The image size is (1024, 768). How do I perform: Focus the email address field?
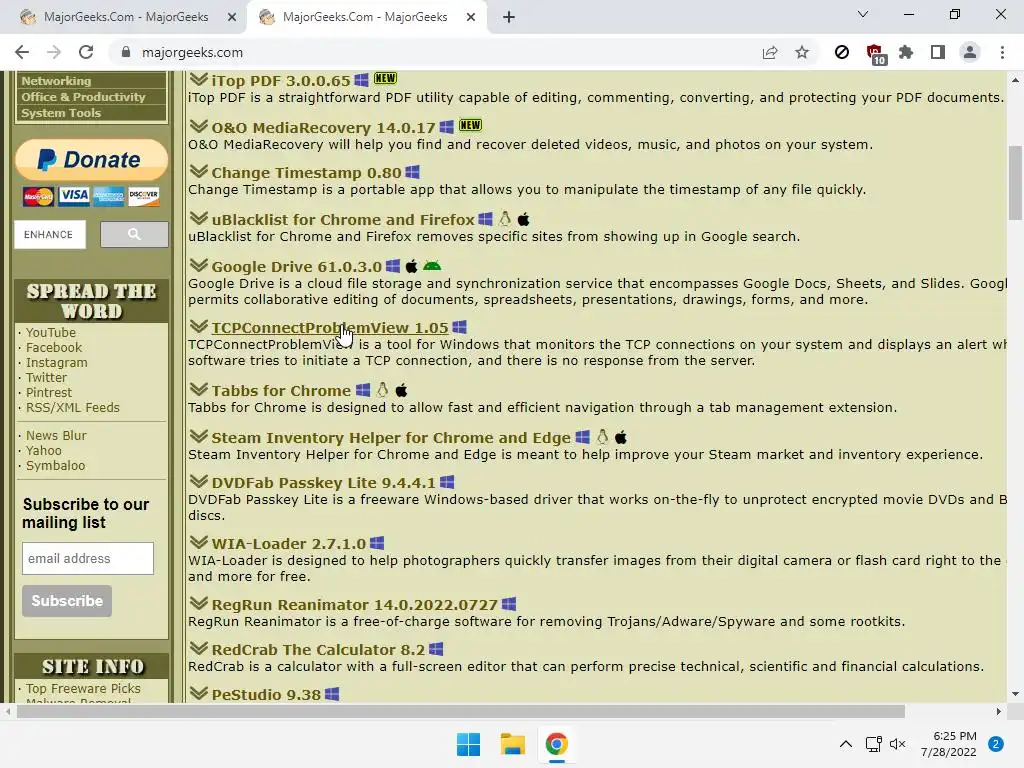tap(88, 558)
